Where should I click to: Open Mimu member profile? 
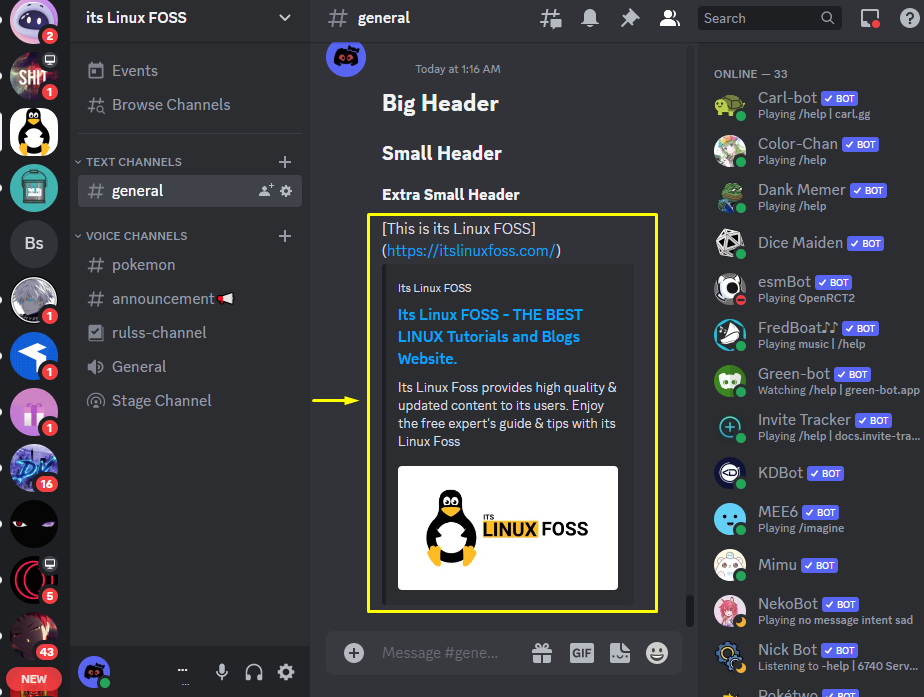(x=812, y=564)
